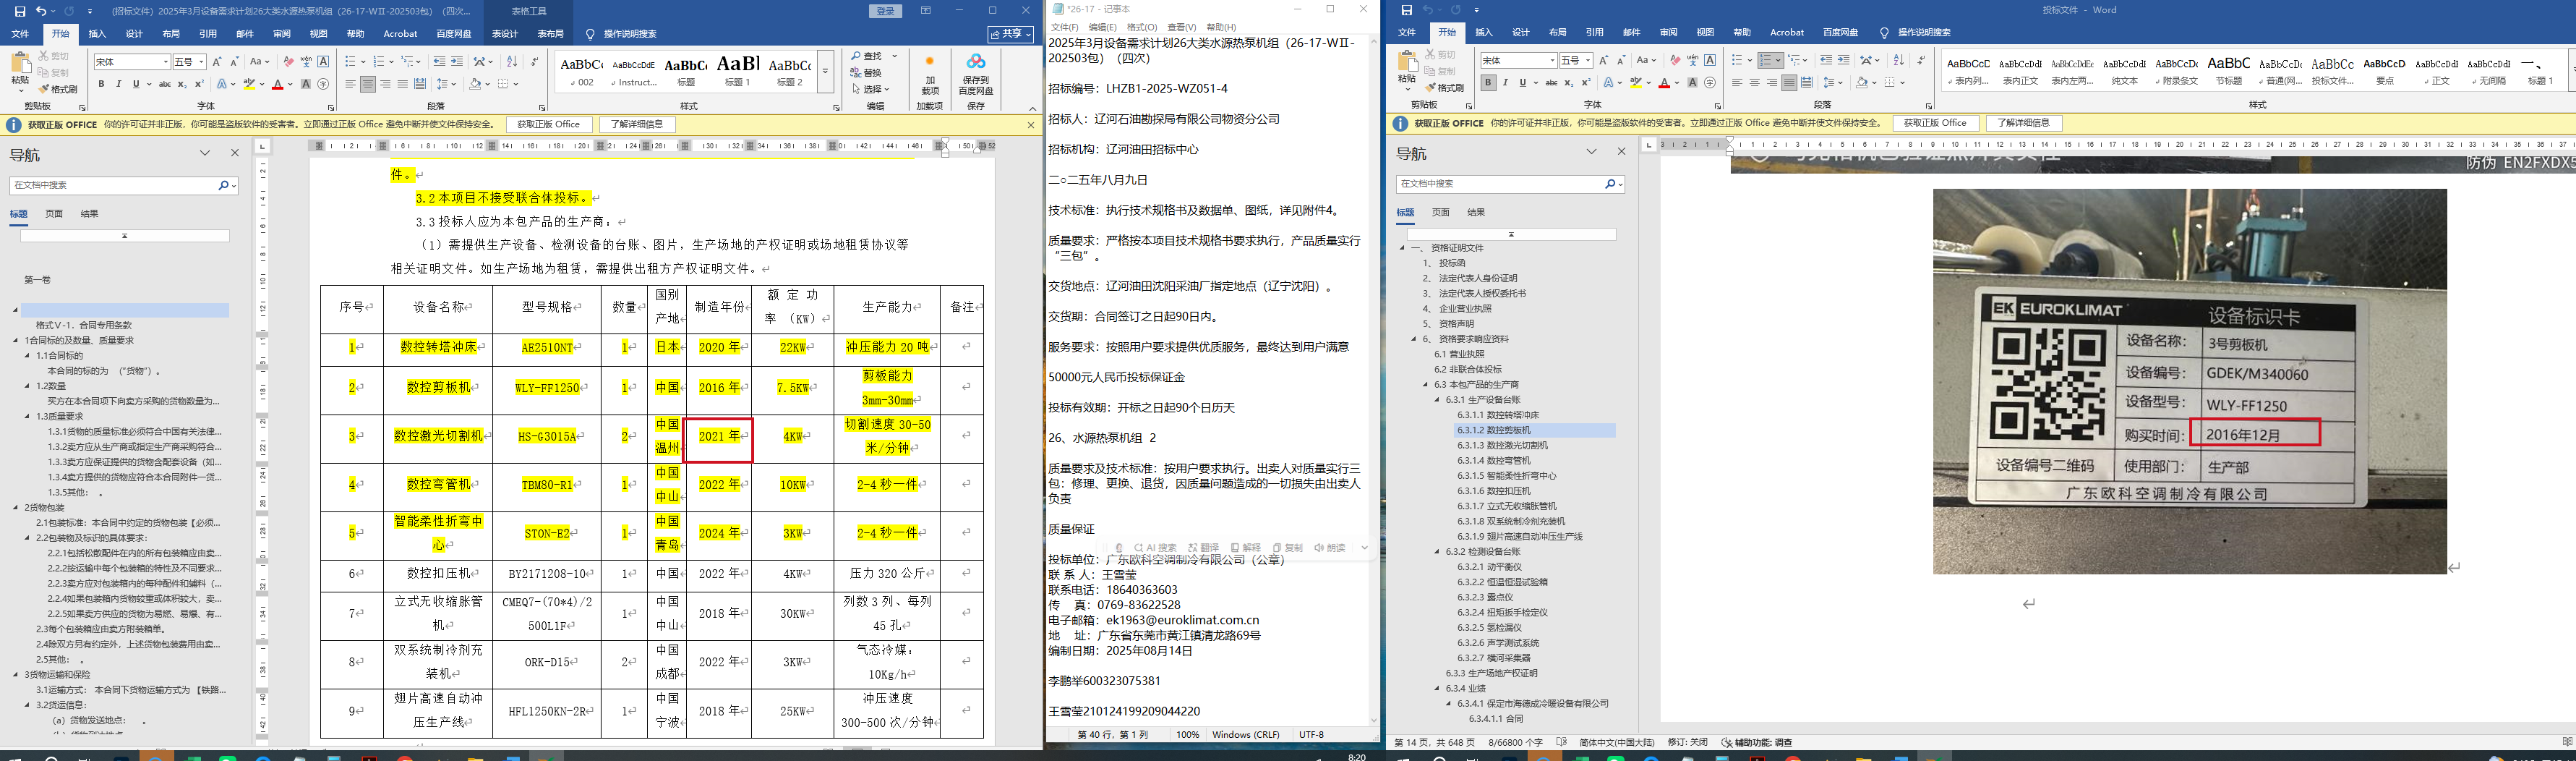This screenshot has height=761, width=2576.
Task: Open the Share (共享) dropdown in left Word
Action: tap(1011, 34)
